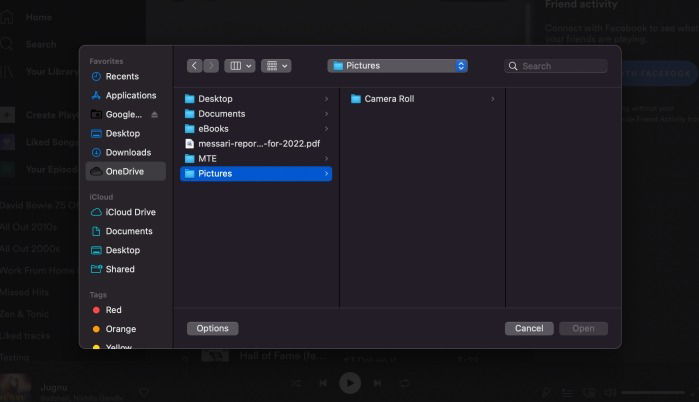
Task: Open Home in the Spotify sidebar
Action: (x=27, y=17)
